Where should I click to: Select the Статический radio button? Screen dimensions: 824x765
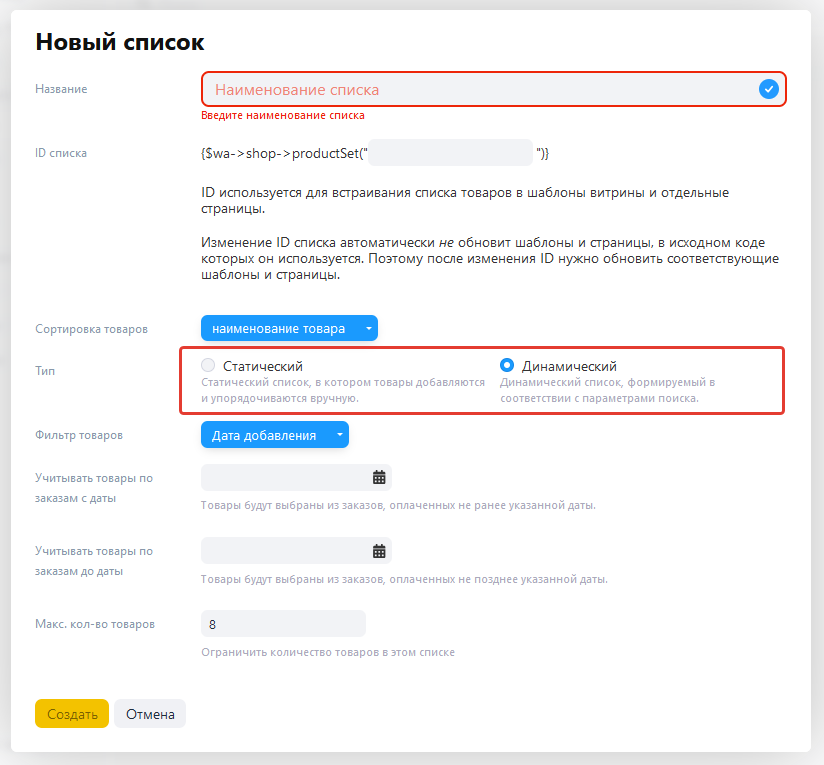pyautogui.click(x=208, y=365)
